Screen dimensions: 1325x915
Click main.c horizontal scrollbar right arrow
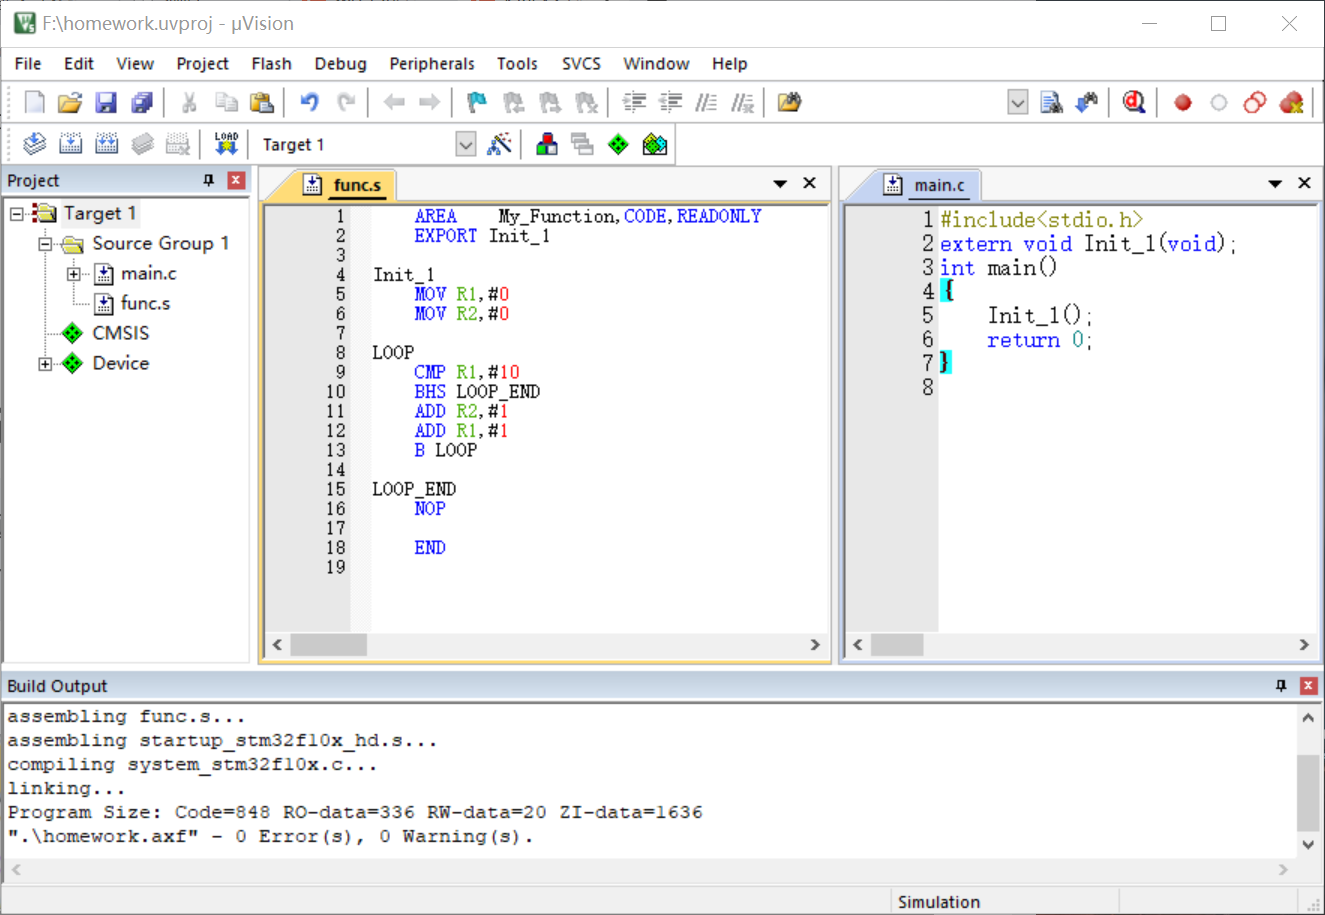[x=1304, y=645]
